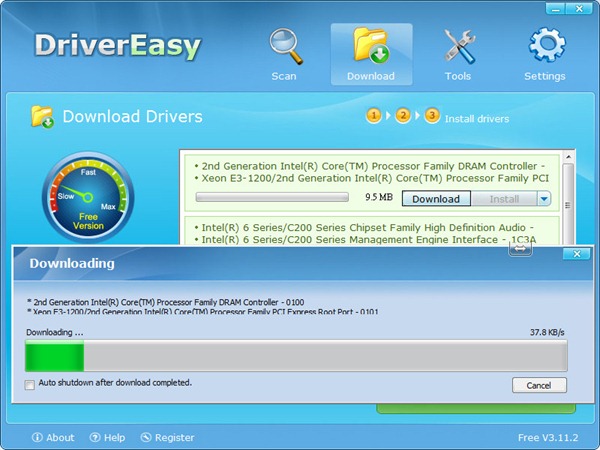Click the driver list scrollbar thumb
Image resolution: width=600 pixels, height=450 pixels.
click(x=568, y=204)
